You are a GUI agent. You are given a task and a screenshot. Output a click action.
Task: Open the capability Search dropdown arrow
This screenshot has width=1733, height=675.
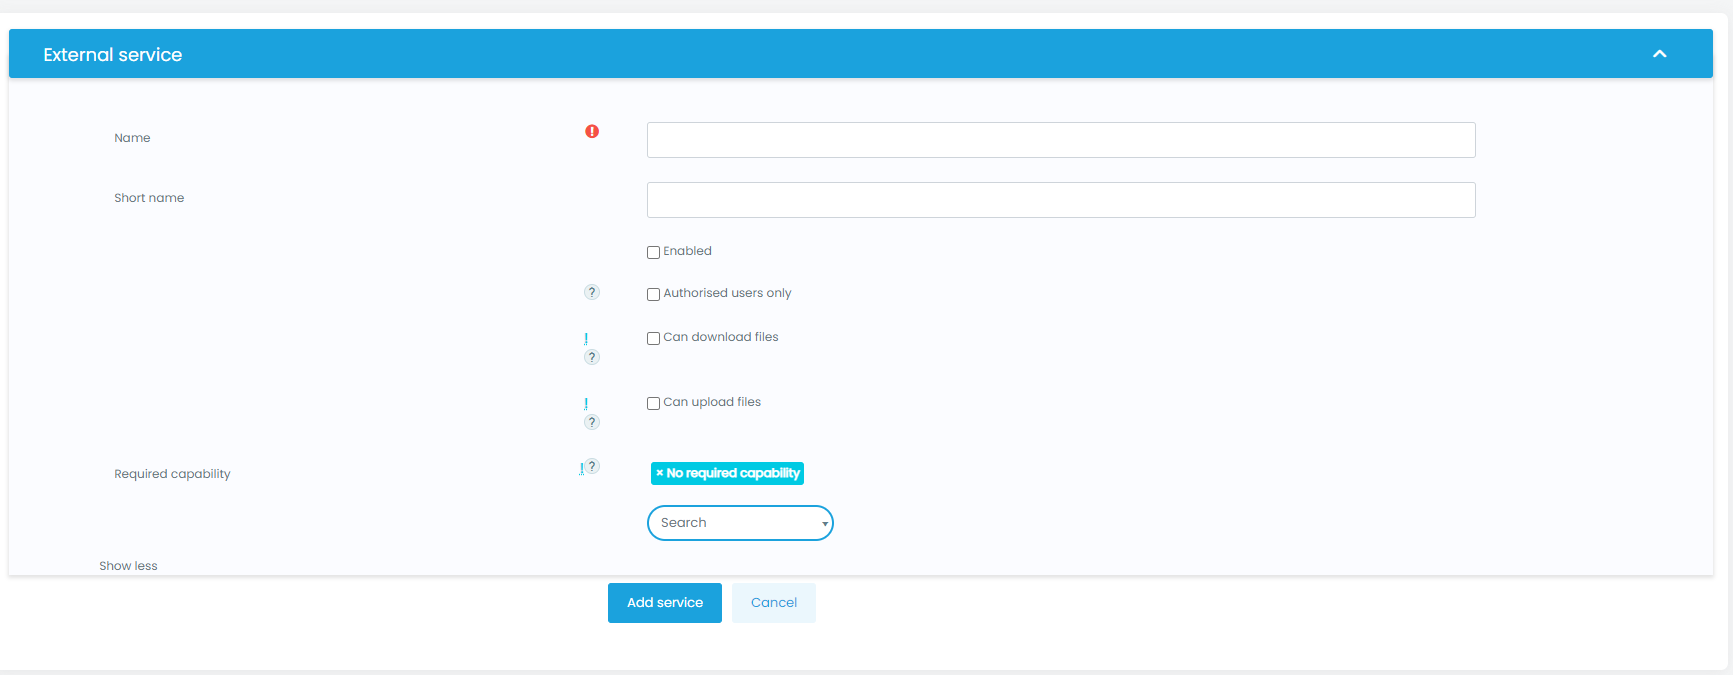point(824,524)
